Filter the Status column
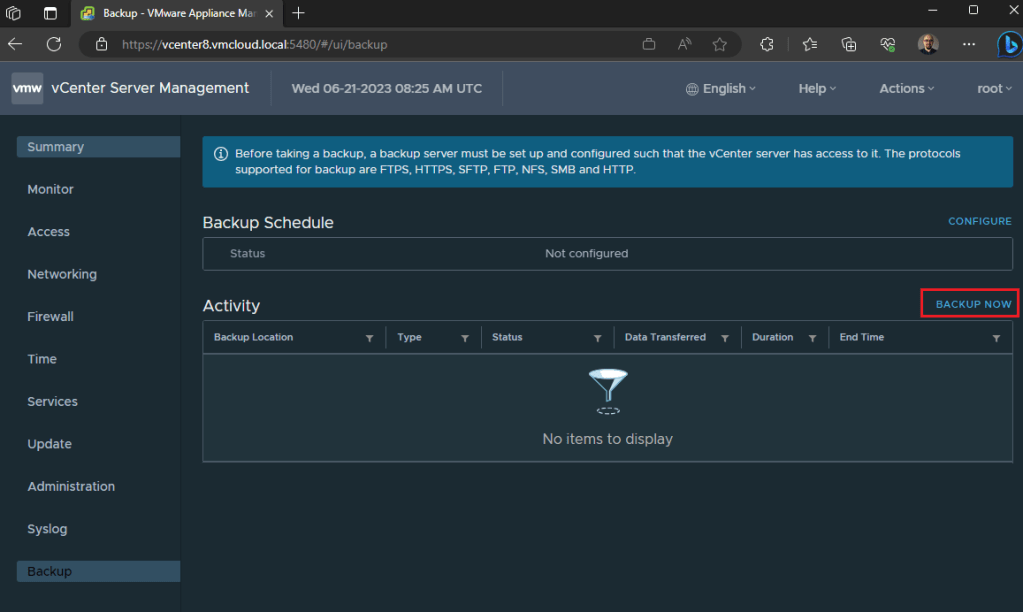1023x612 pixels. (x=597, y=339)
